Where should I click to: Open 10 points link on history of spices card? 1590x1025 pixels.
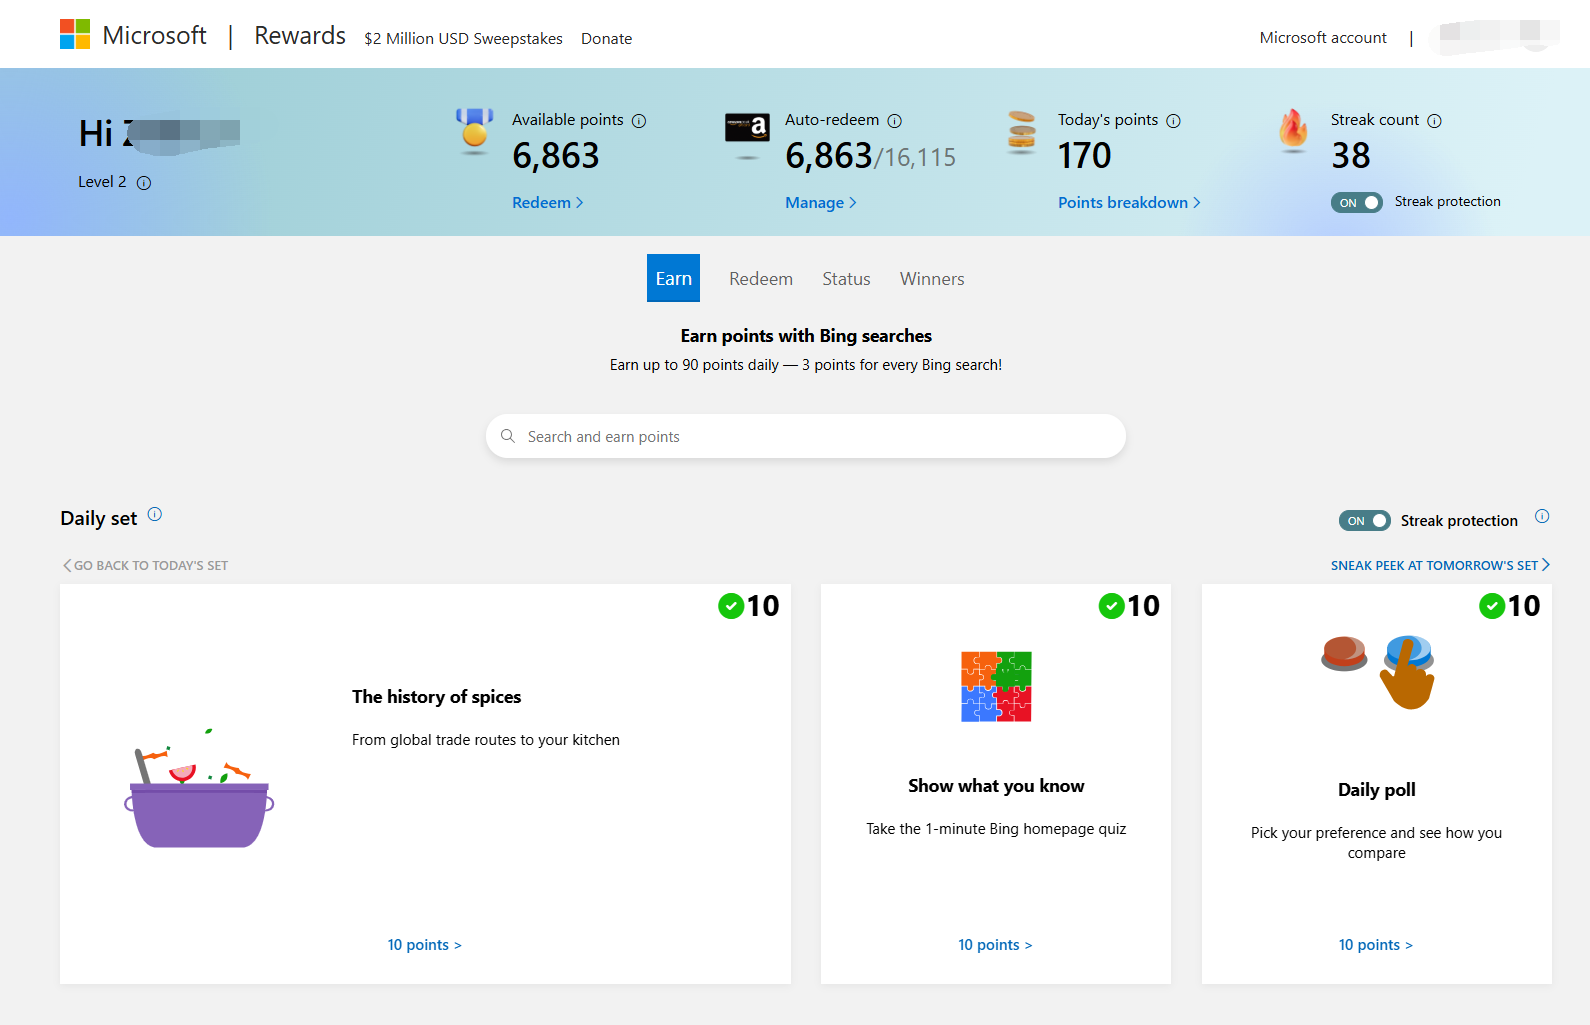(x=425, y=945)
